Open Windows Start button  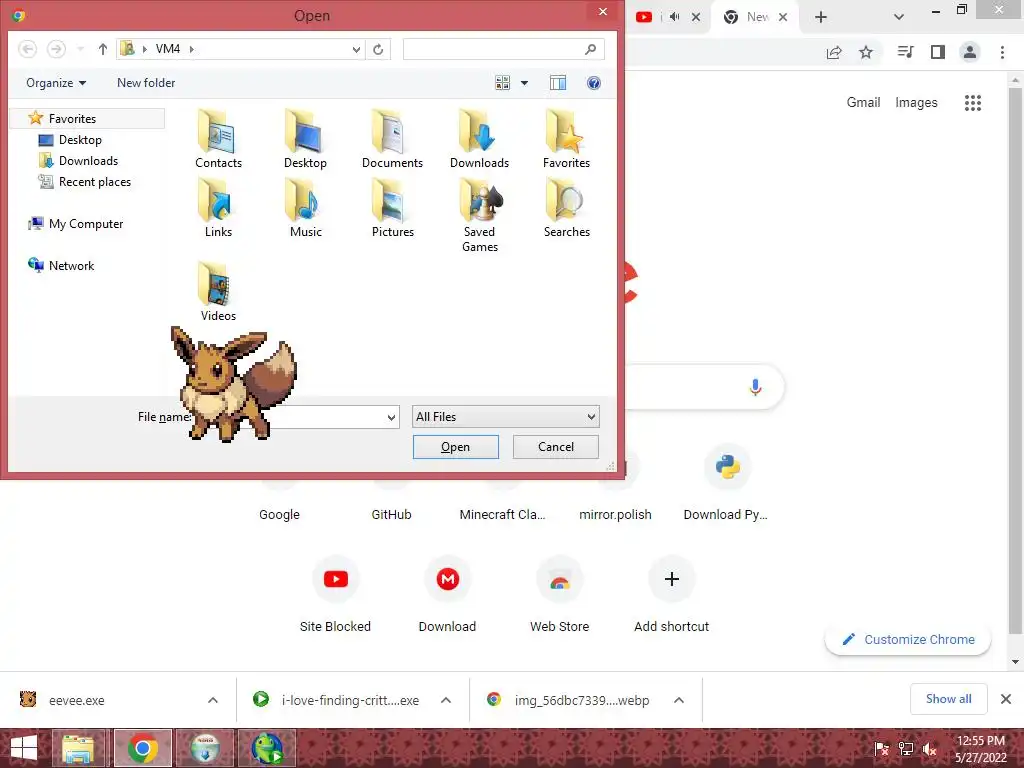tap(24, 748)
